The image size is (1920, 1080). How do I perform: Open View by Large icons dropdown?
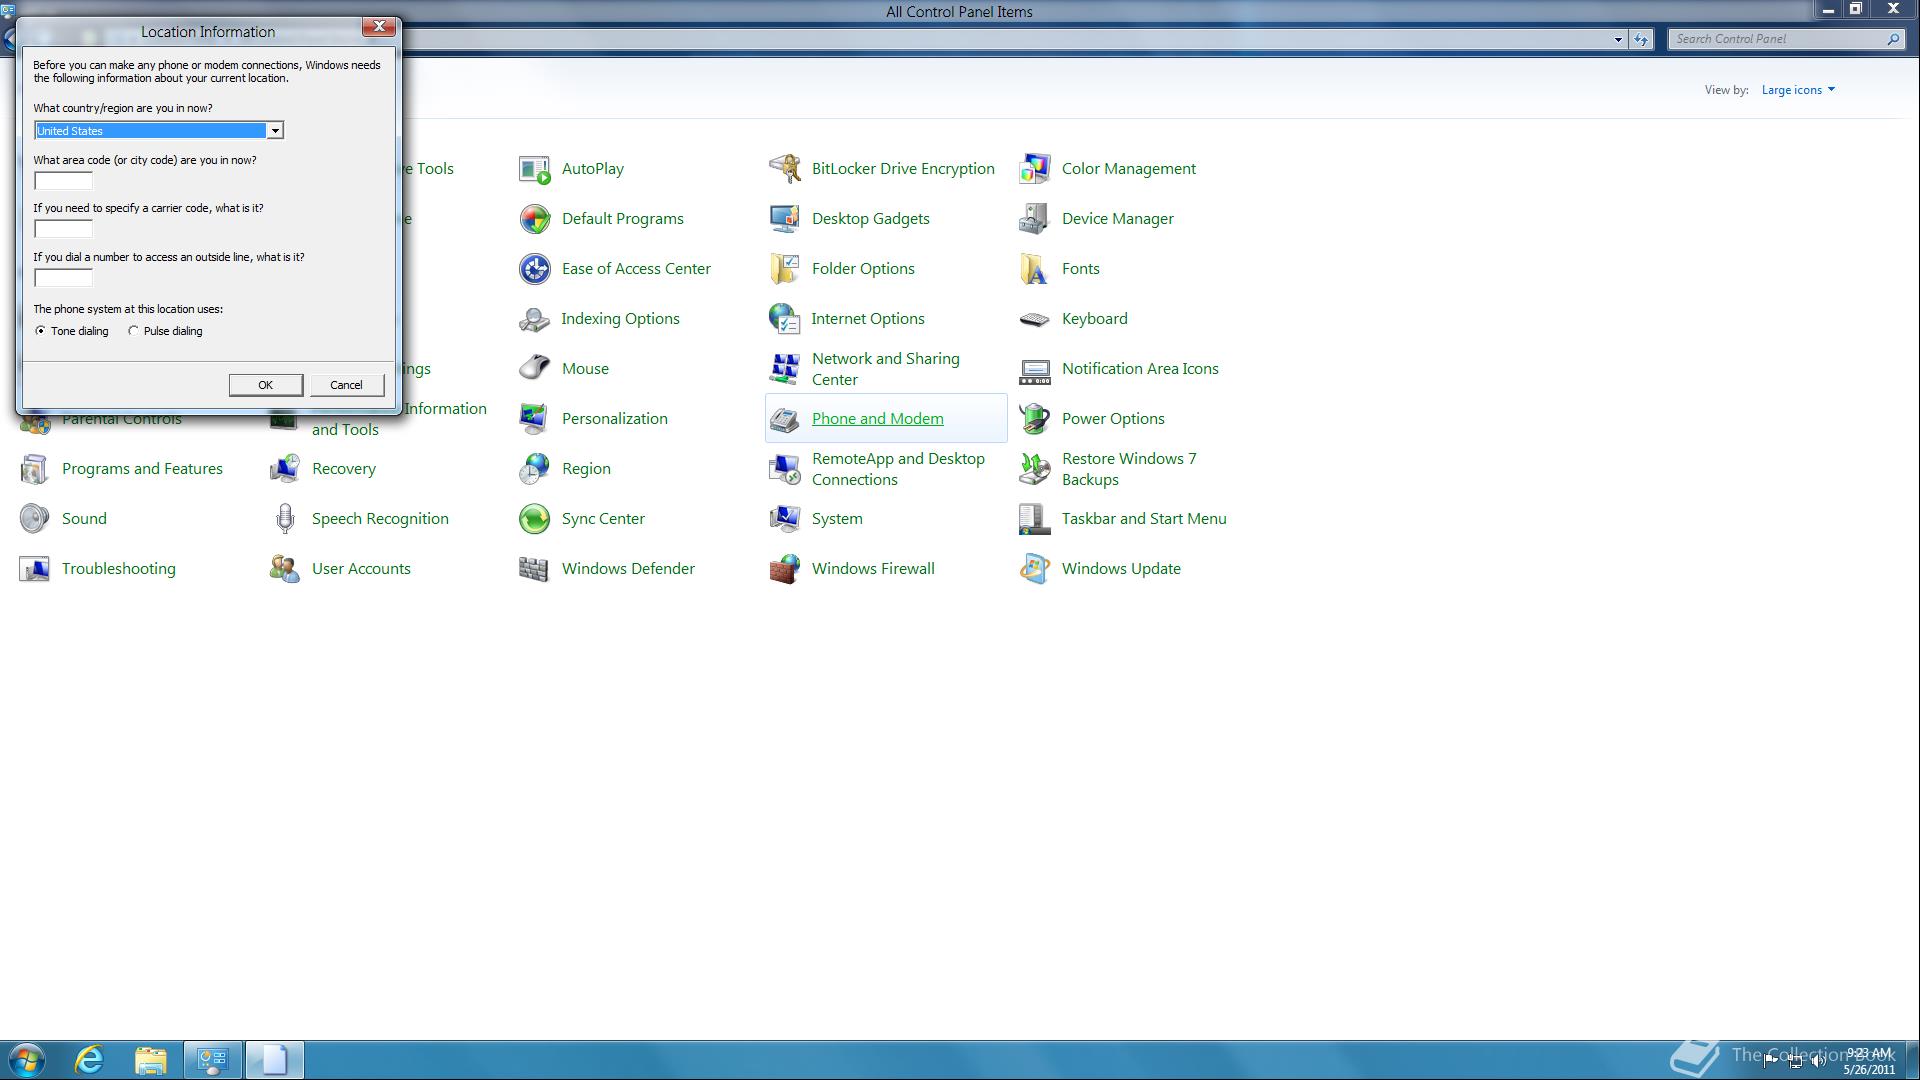1798,90
